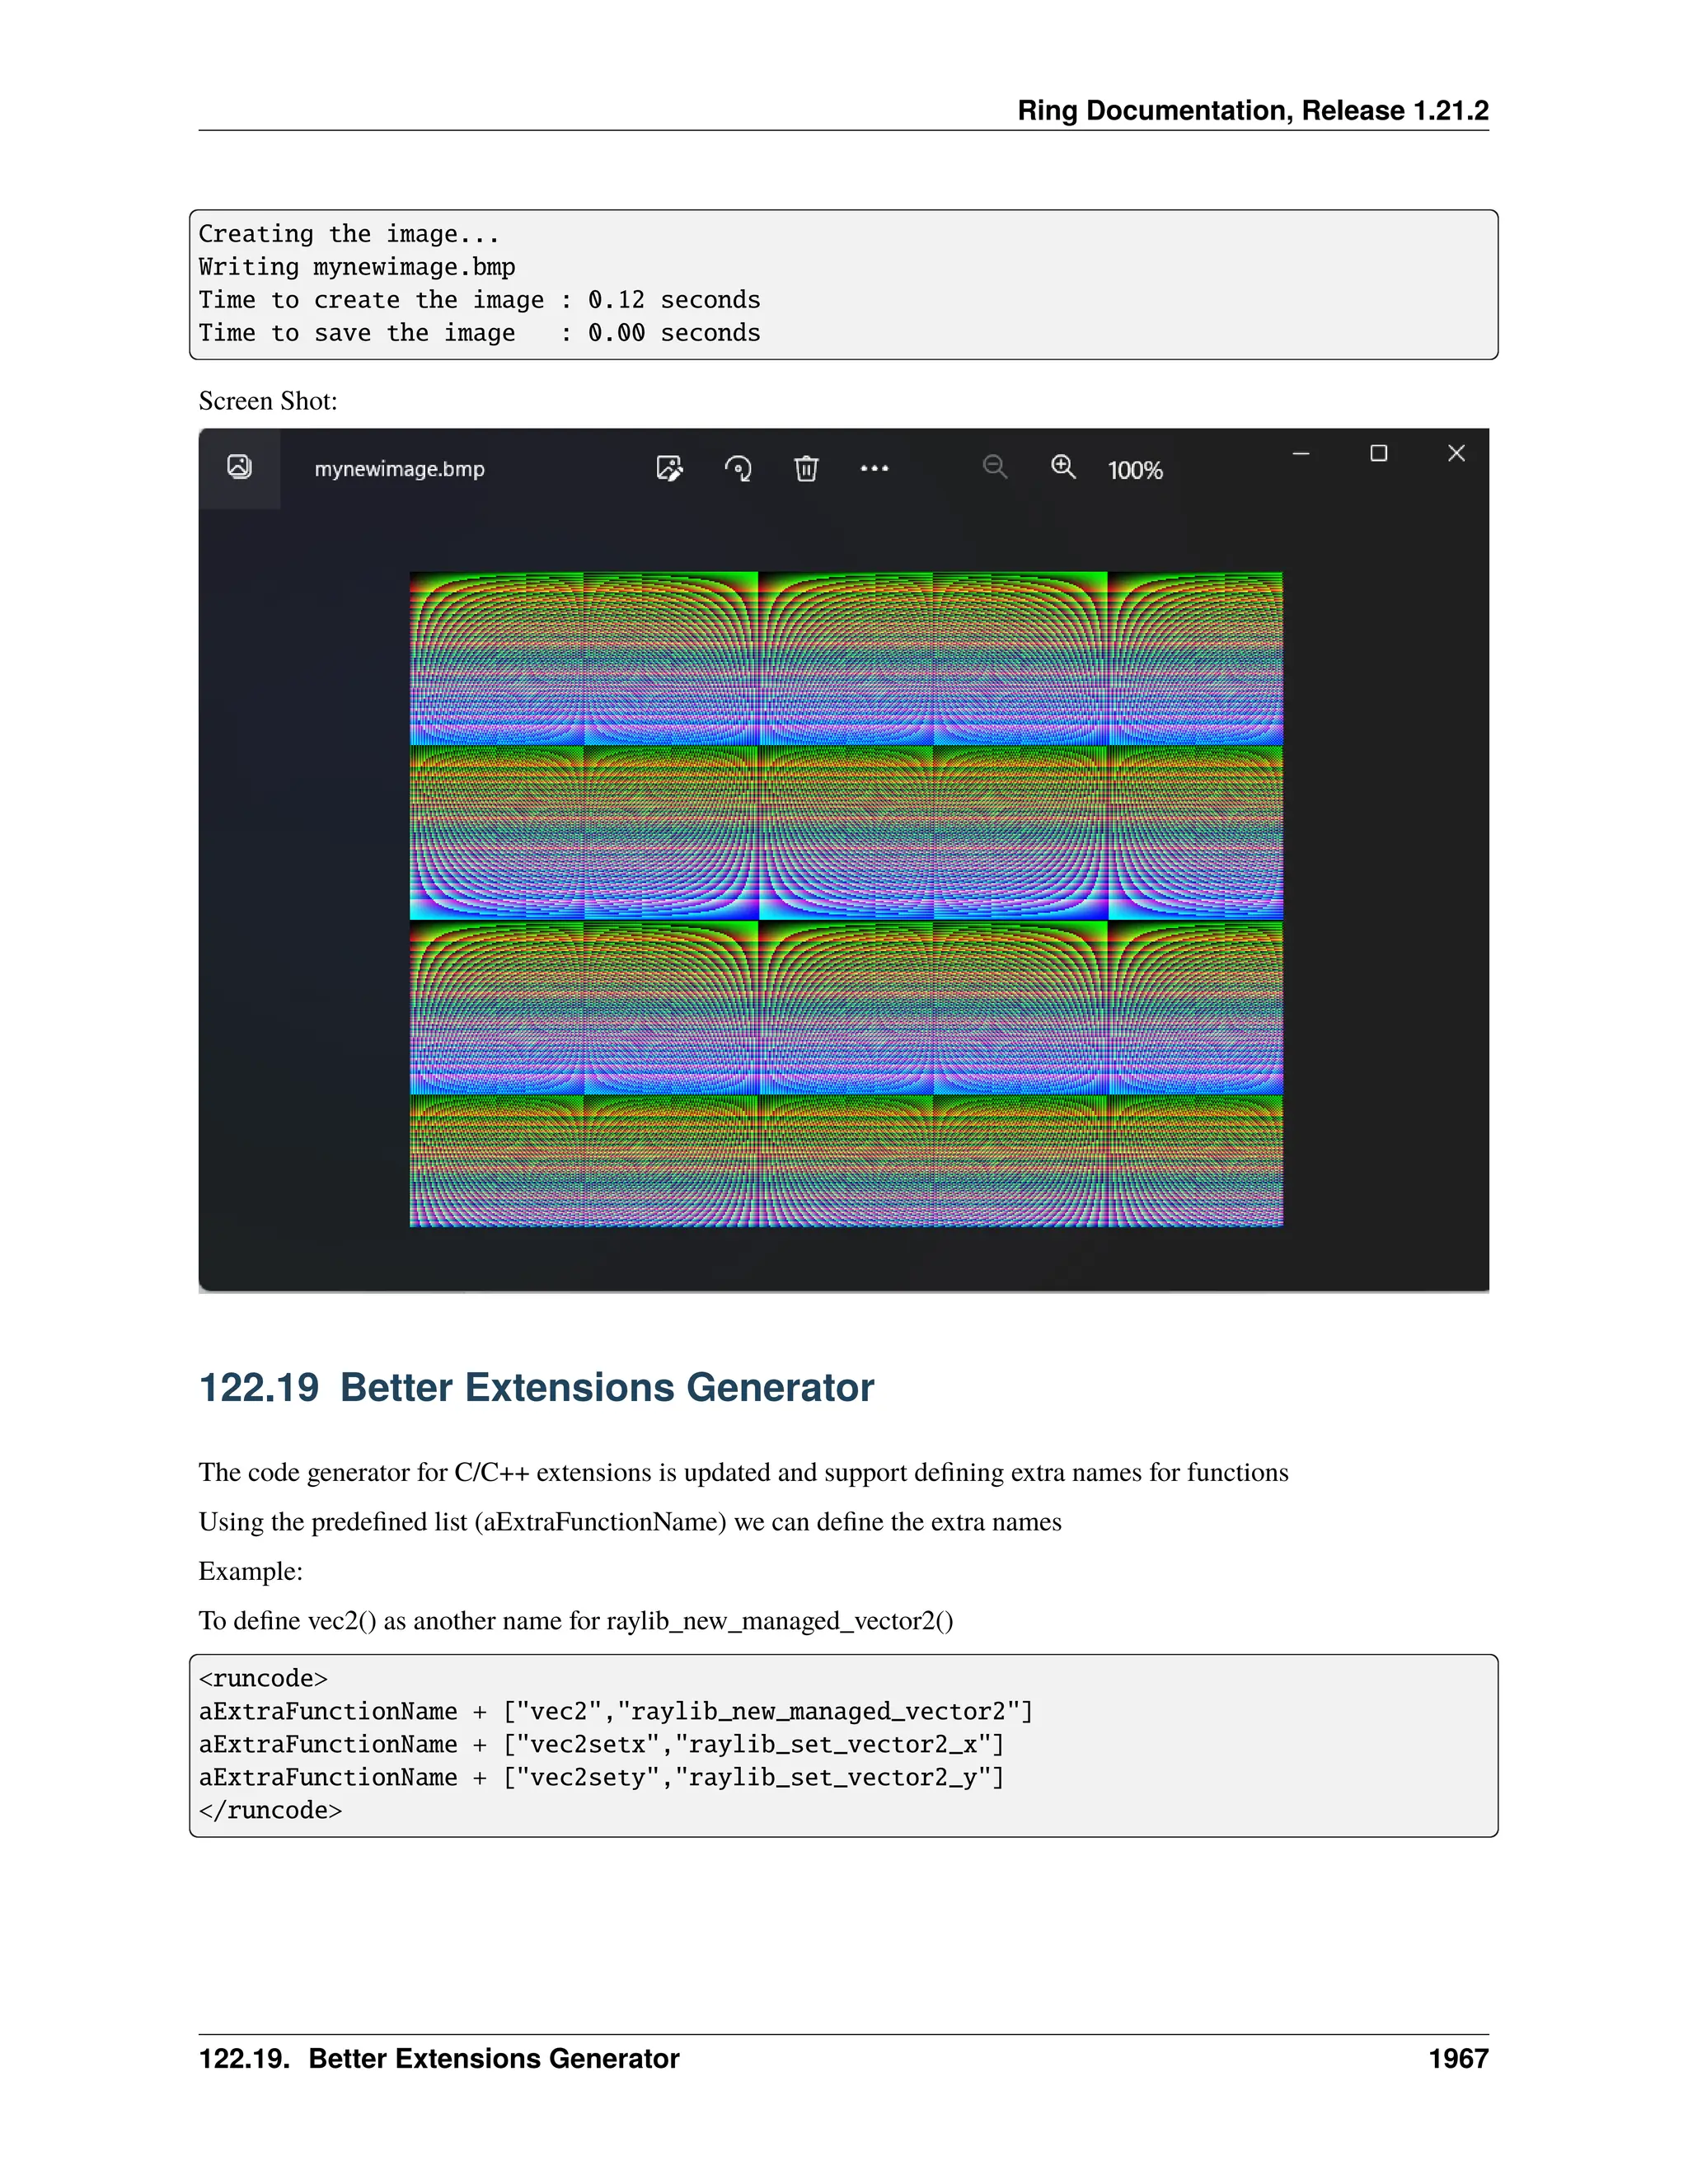
Task: Click page number 1967 in footer
Action: pyautogui.click(x=1458, y=2058)
